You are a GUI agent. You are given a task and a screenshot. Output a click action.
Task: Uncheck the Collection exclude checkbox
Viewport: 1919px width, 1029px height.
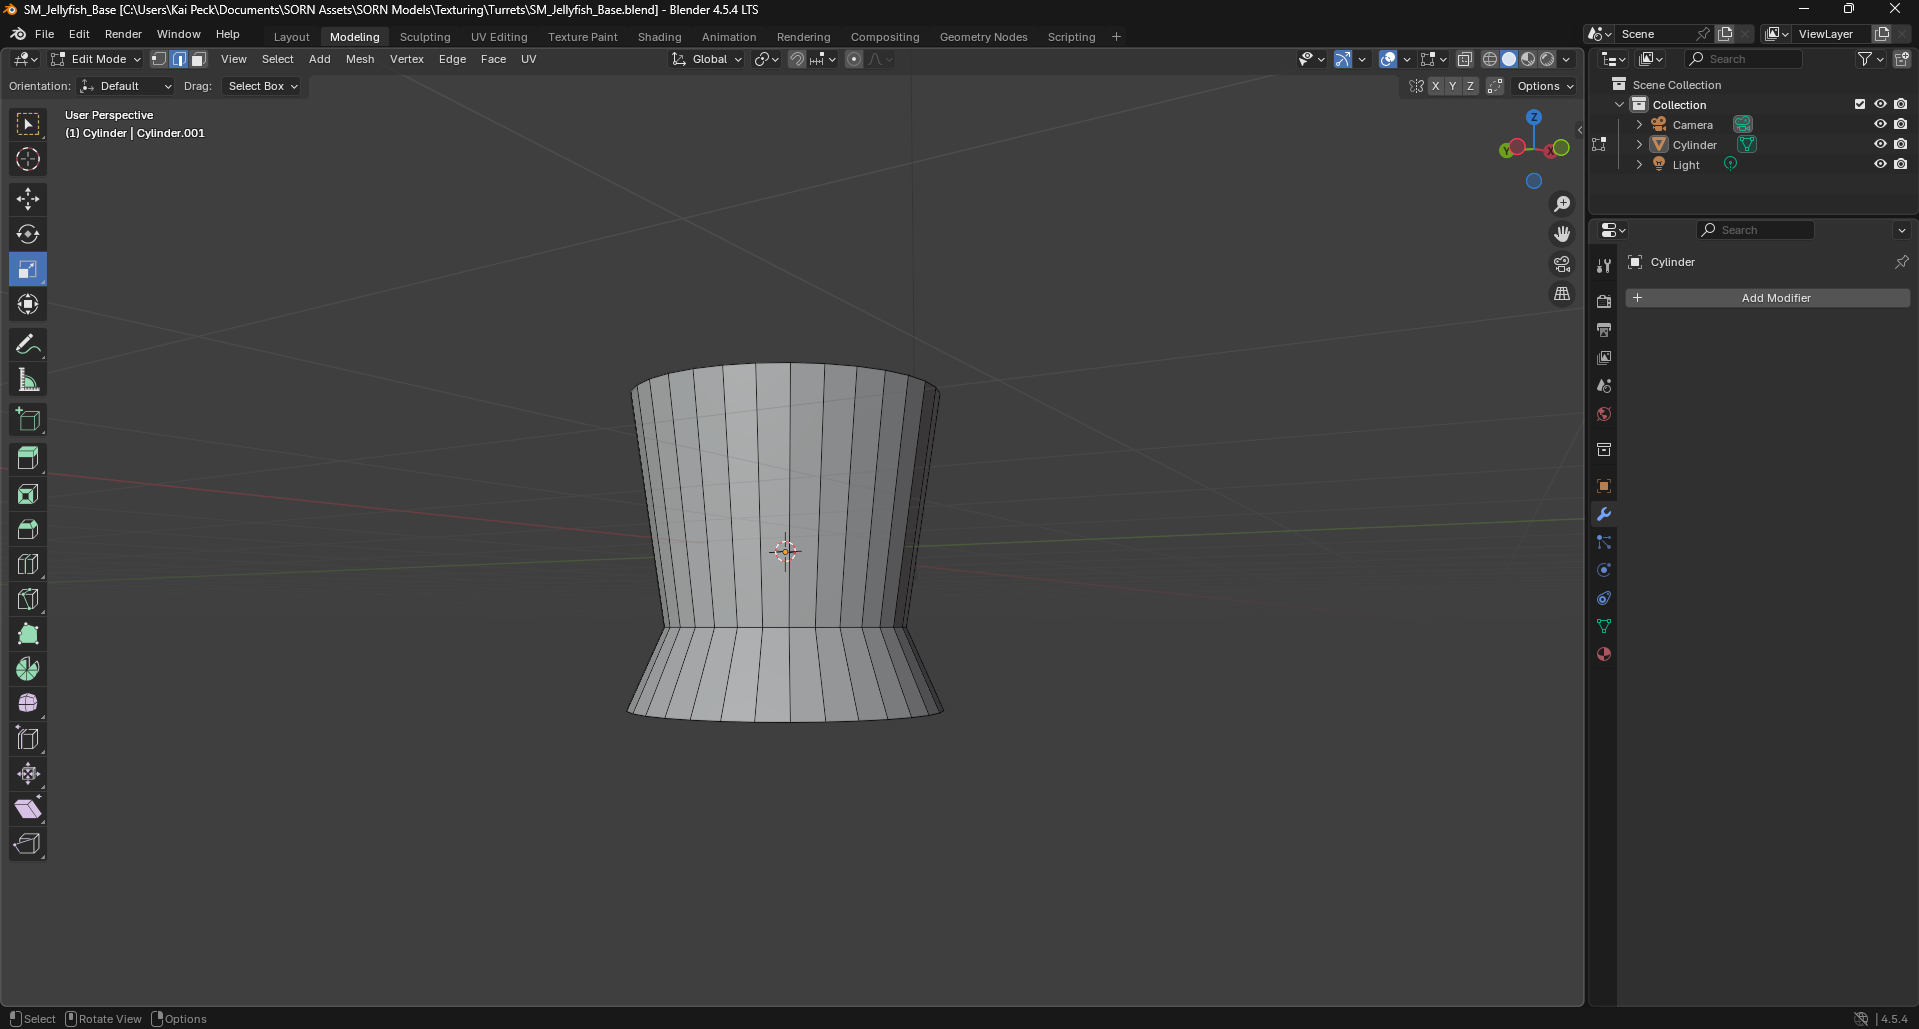[x=1860, y=104]
